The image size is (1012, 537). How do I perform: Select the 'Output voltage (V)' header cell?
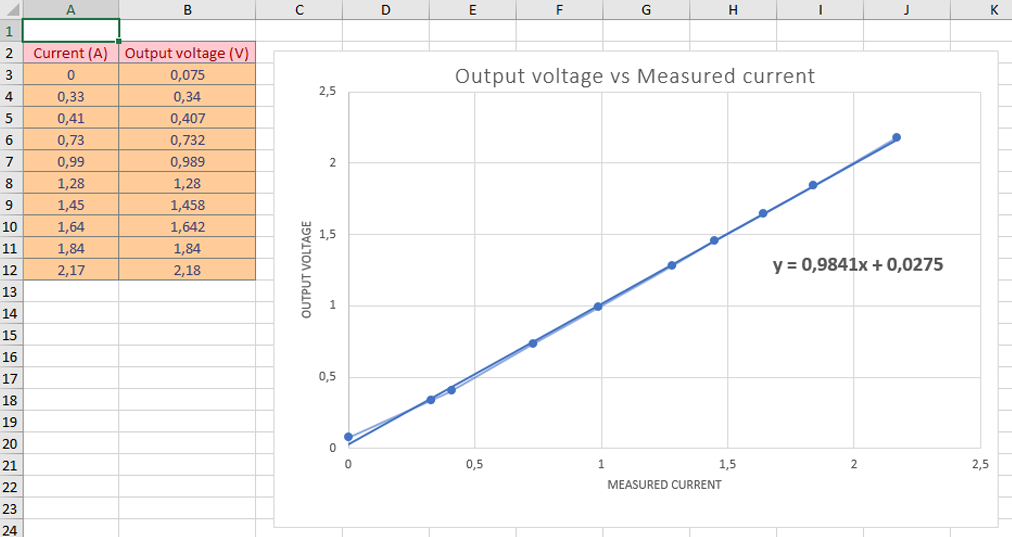[x=187, y=53]
